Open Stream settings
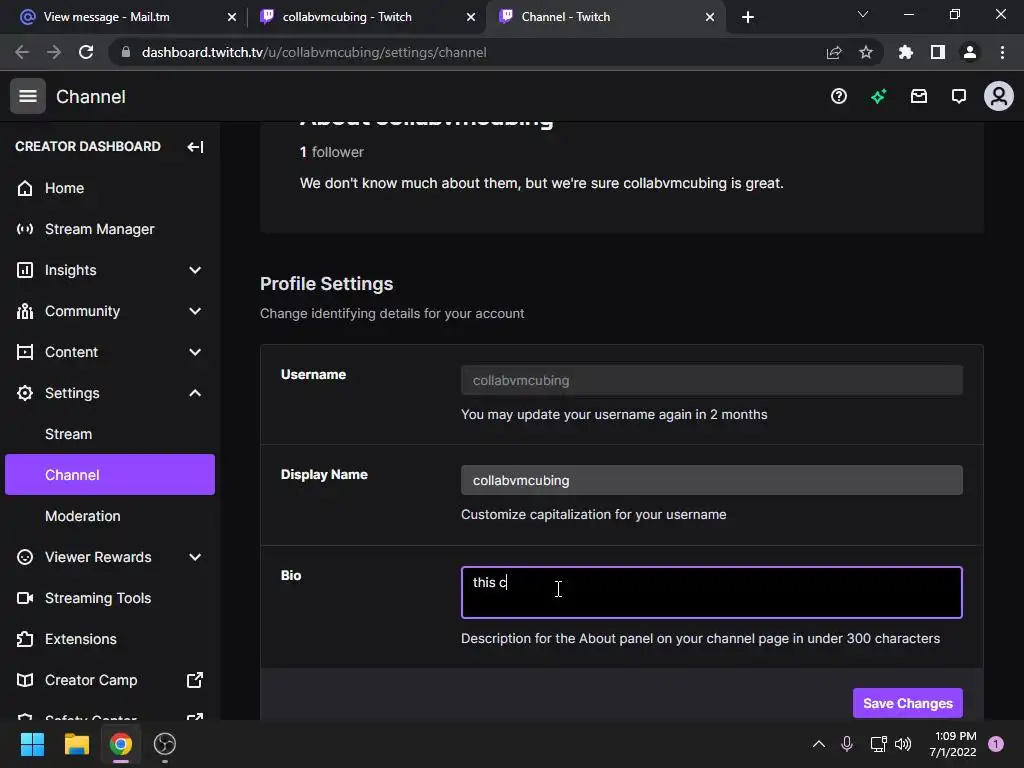Viewport: 1024px width, 768px height. [x=109, y=434]
